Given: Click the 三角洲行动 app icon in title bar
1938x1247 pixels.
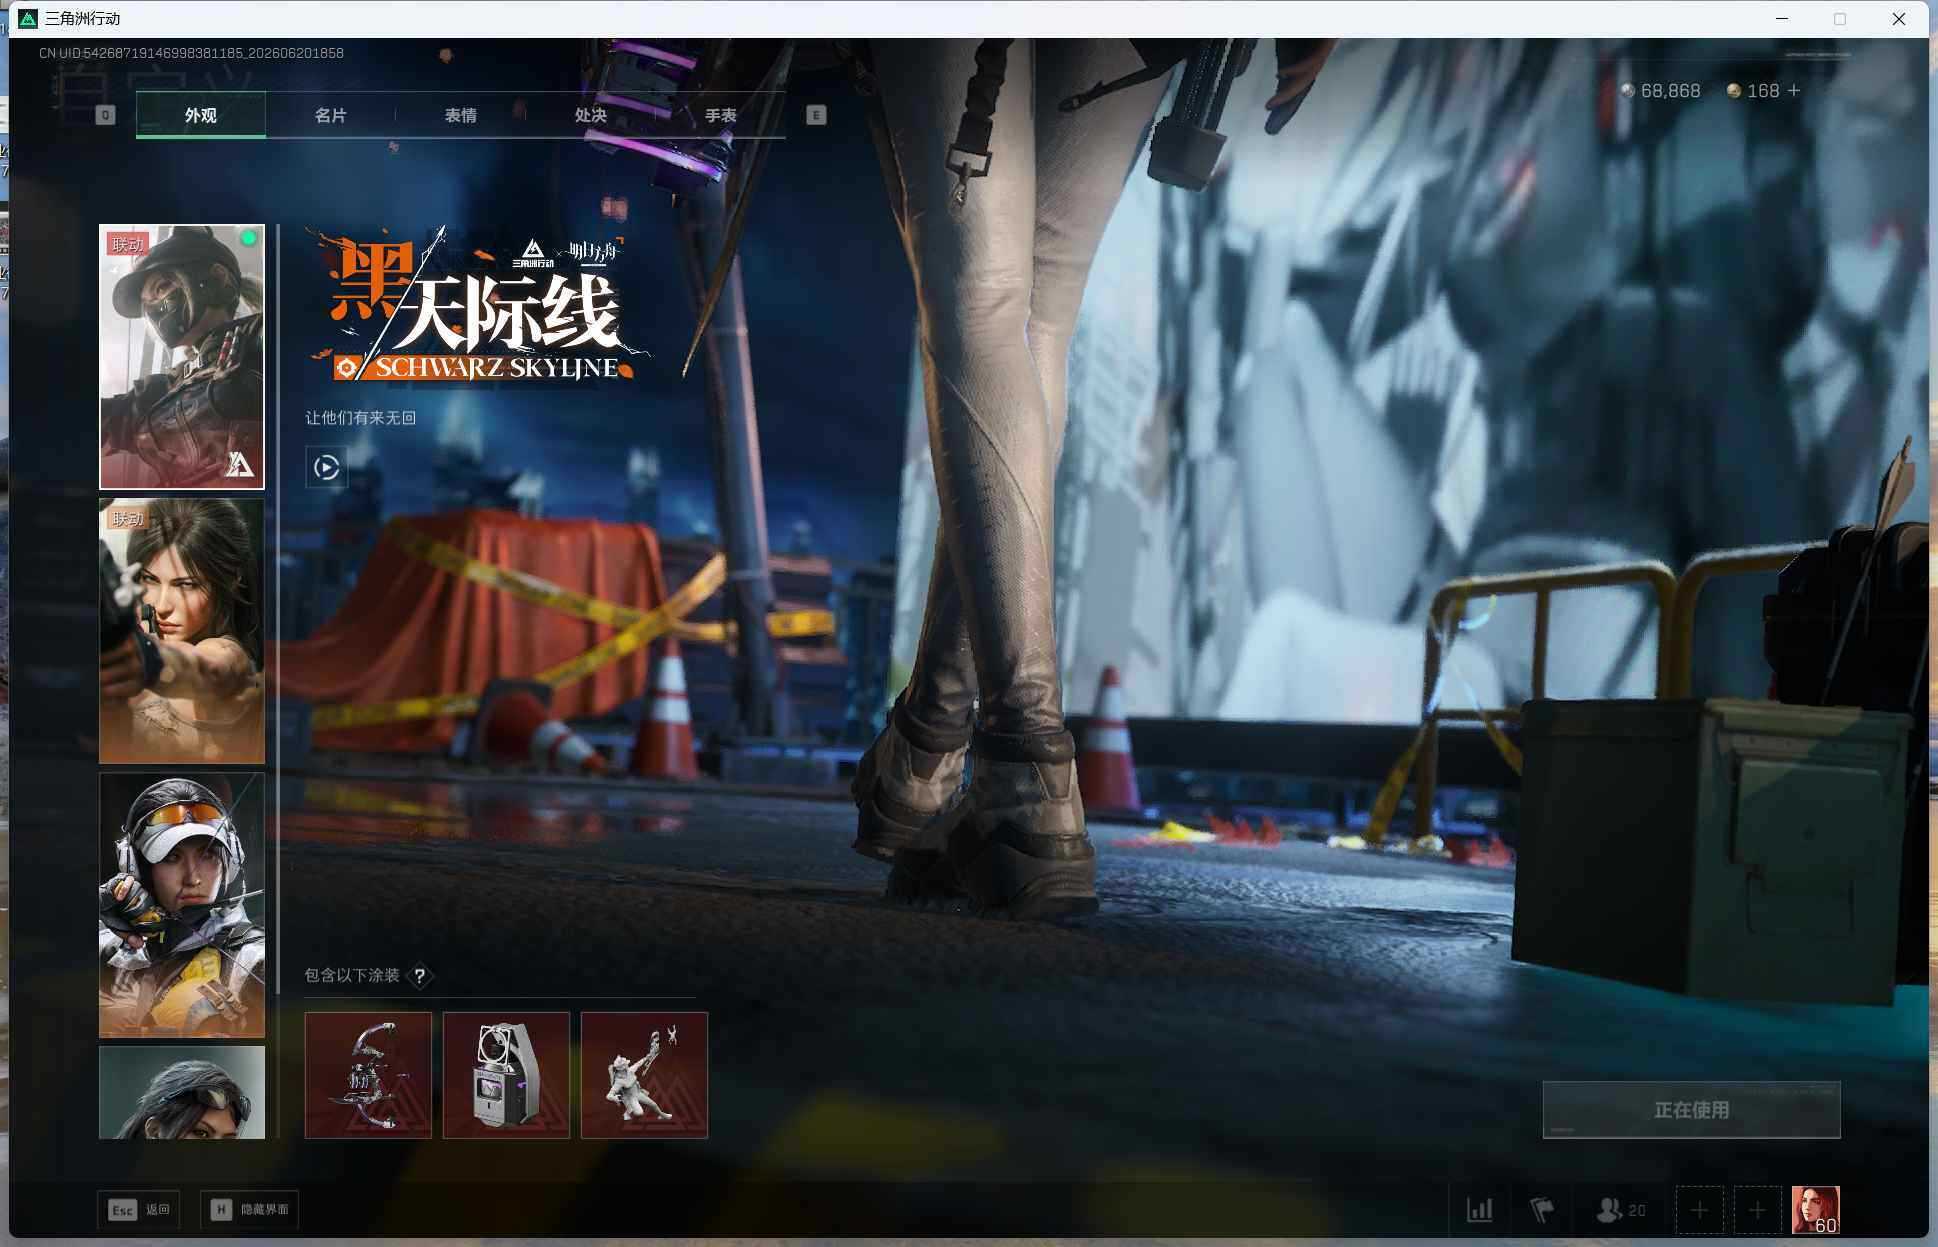Looking at the screenshot, I should [x=28, y=19].
